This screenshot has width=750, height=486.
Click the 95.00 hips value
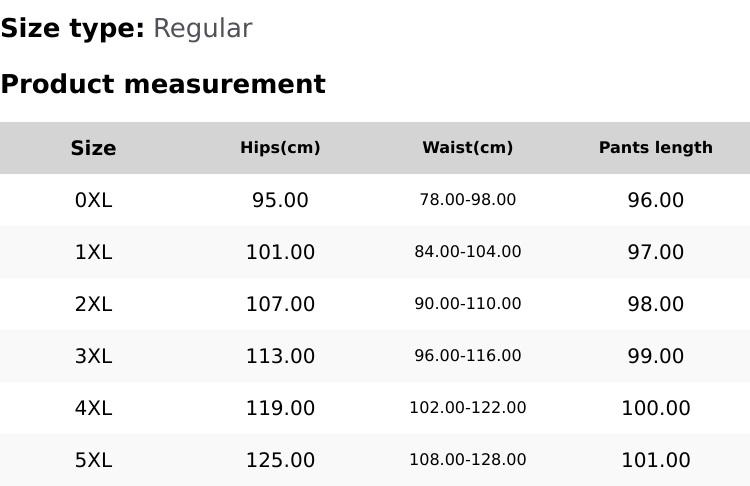[x=280, y=200]
